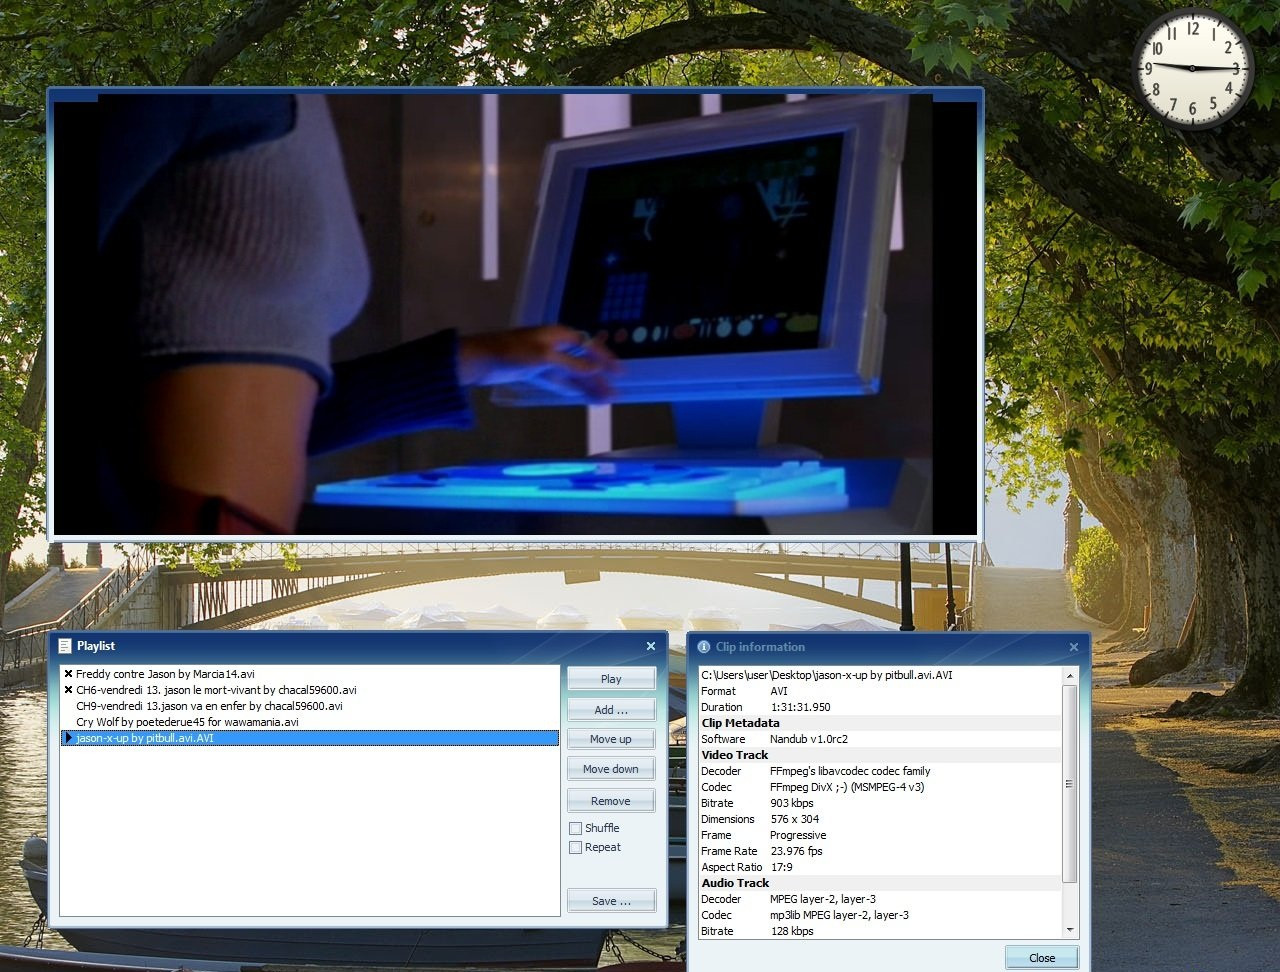Viewport: 1280px width, 972px height.
Task: Click the scroll up arrow in Clip information
Action: (1070, 675)
